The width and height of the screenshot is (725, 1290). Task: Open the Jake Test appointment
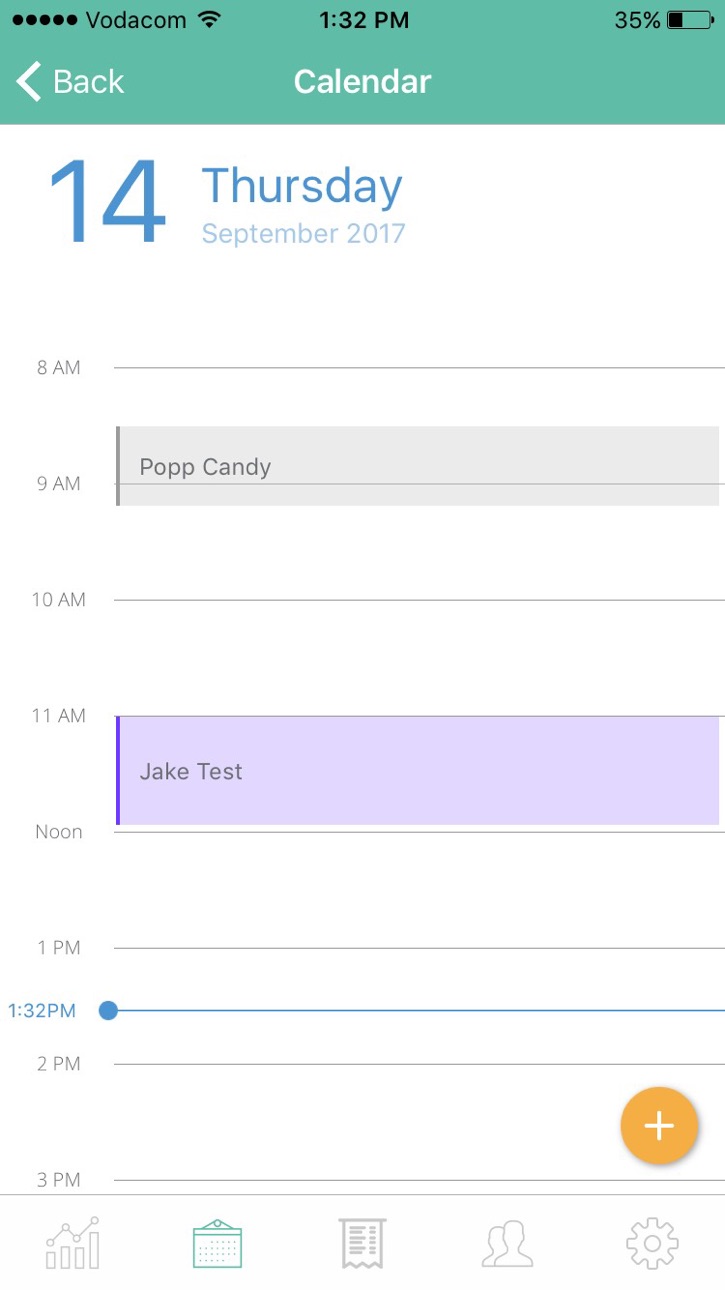click(417, 771)
